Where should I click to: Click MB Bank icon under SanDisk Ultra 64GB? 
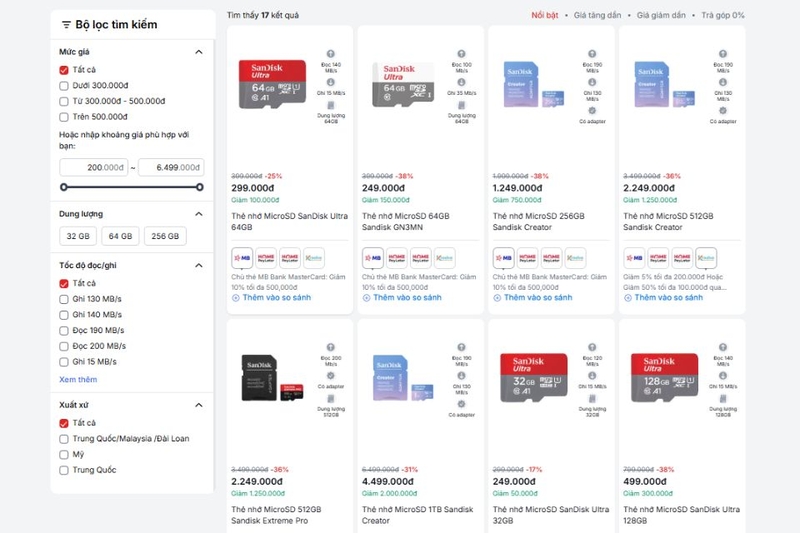[242, 258]
